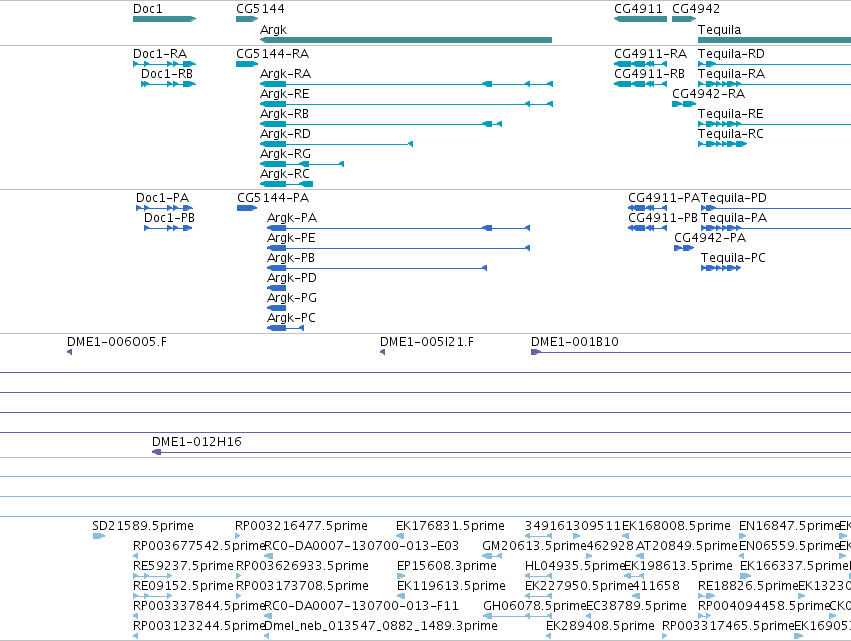Click the Tequila gene label

(719, 30)
